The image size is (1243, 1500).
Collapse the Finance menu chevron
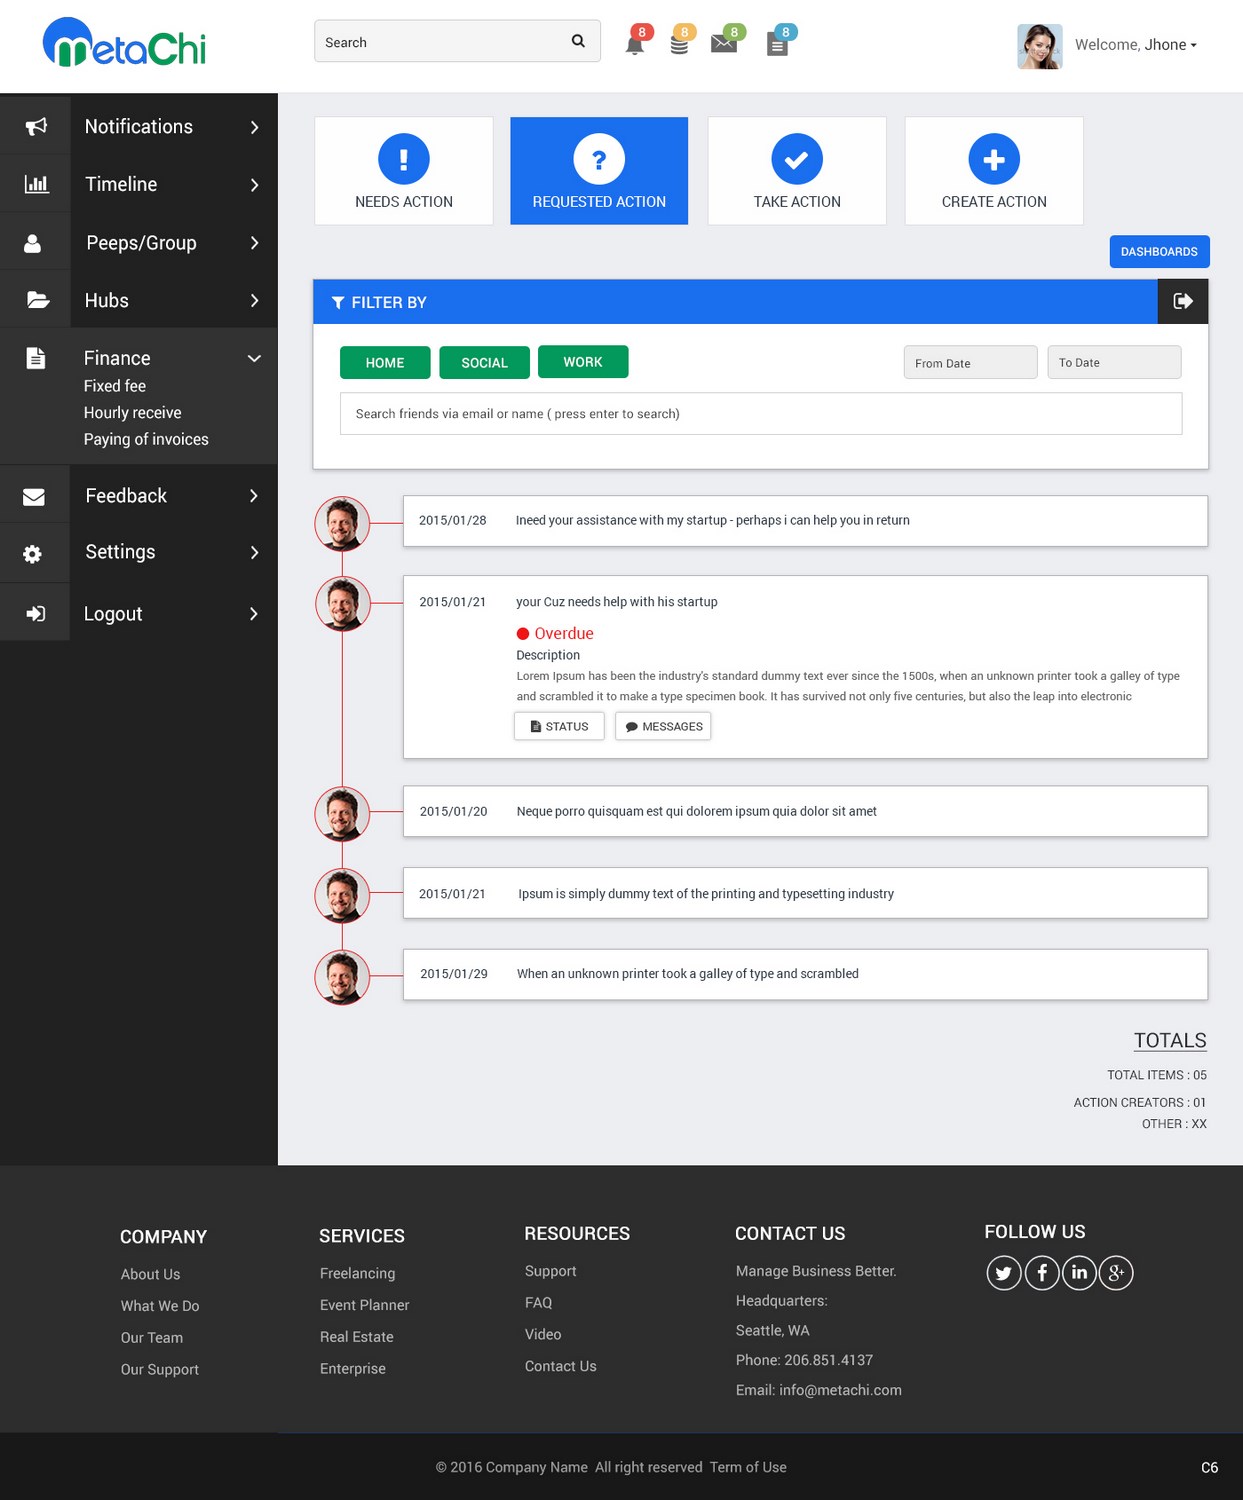tap(254, 358)
